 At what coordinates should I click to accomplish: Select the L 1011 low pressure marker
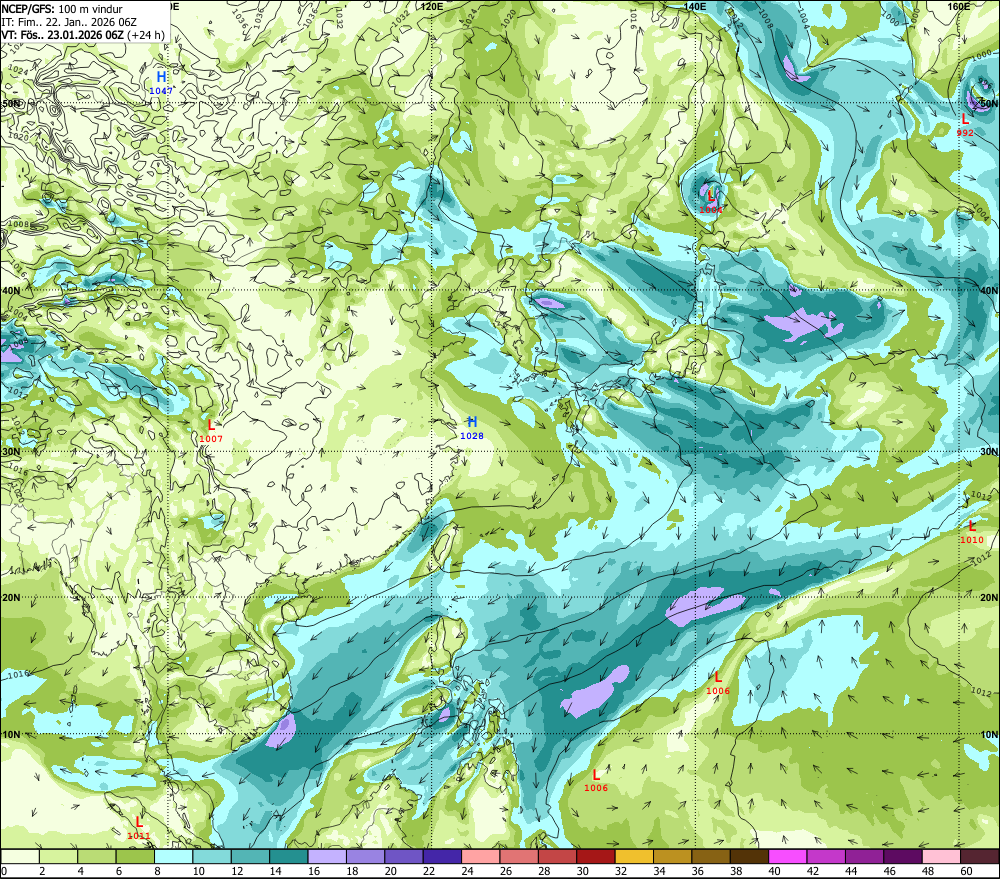coord(139,829)
